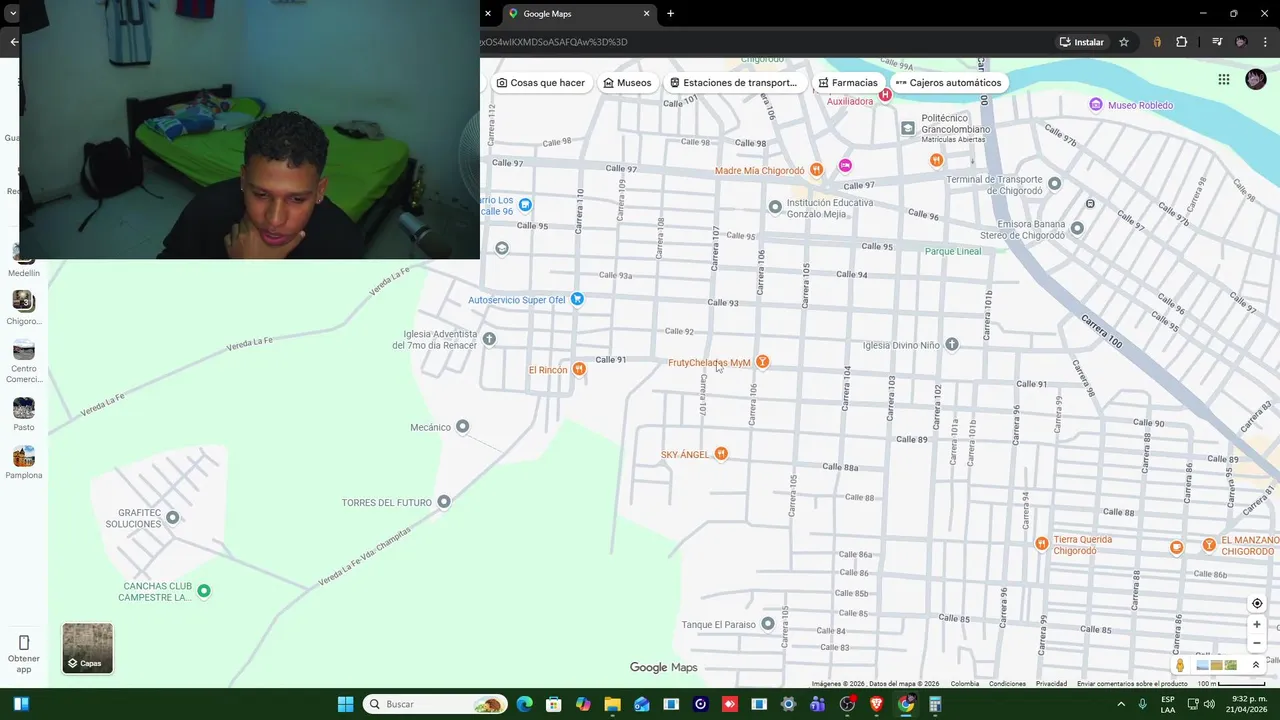Select the Tierra Querida Chigorodó pin

pos(1041,544)
